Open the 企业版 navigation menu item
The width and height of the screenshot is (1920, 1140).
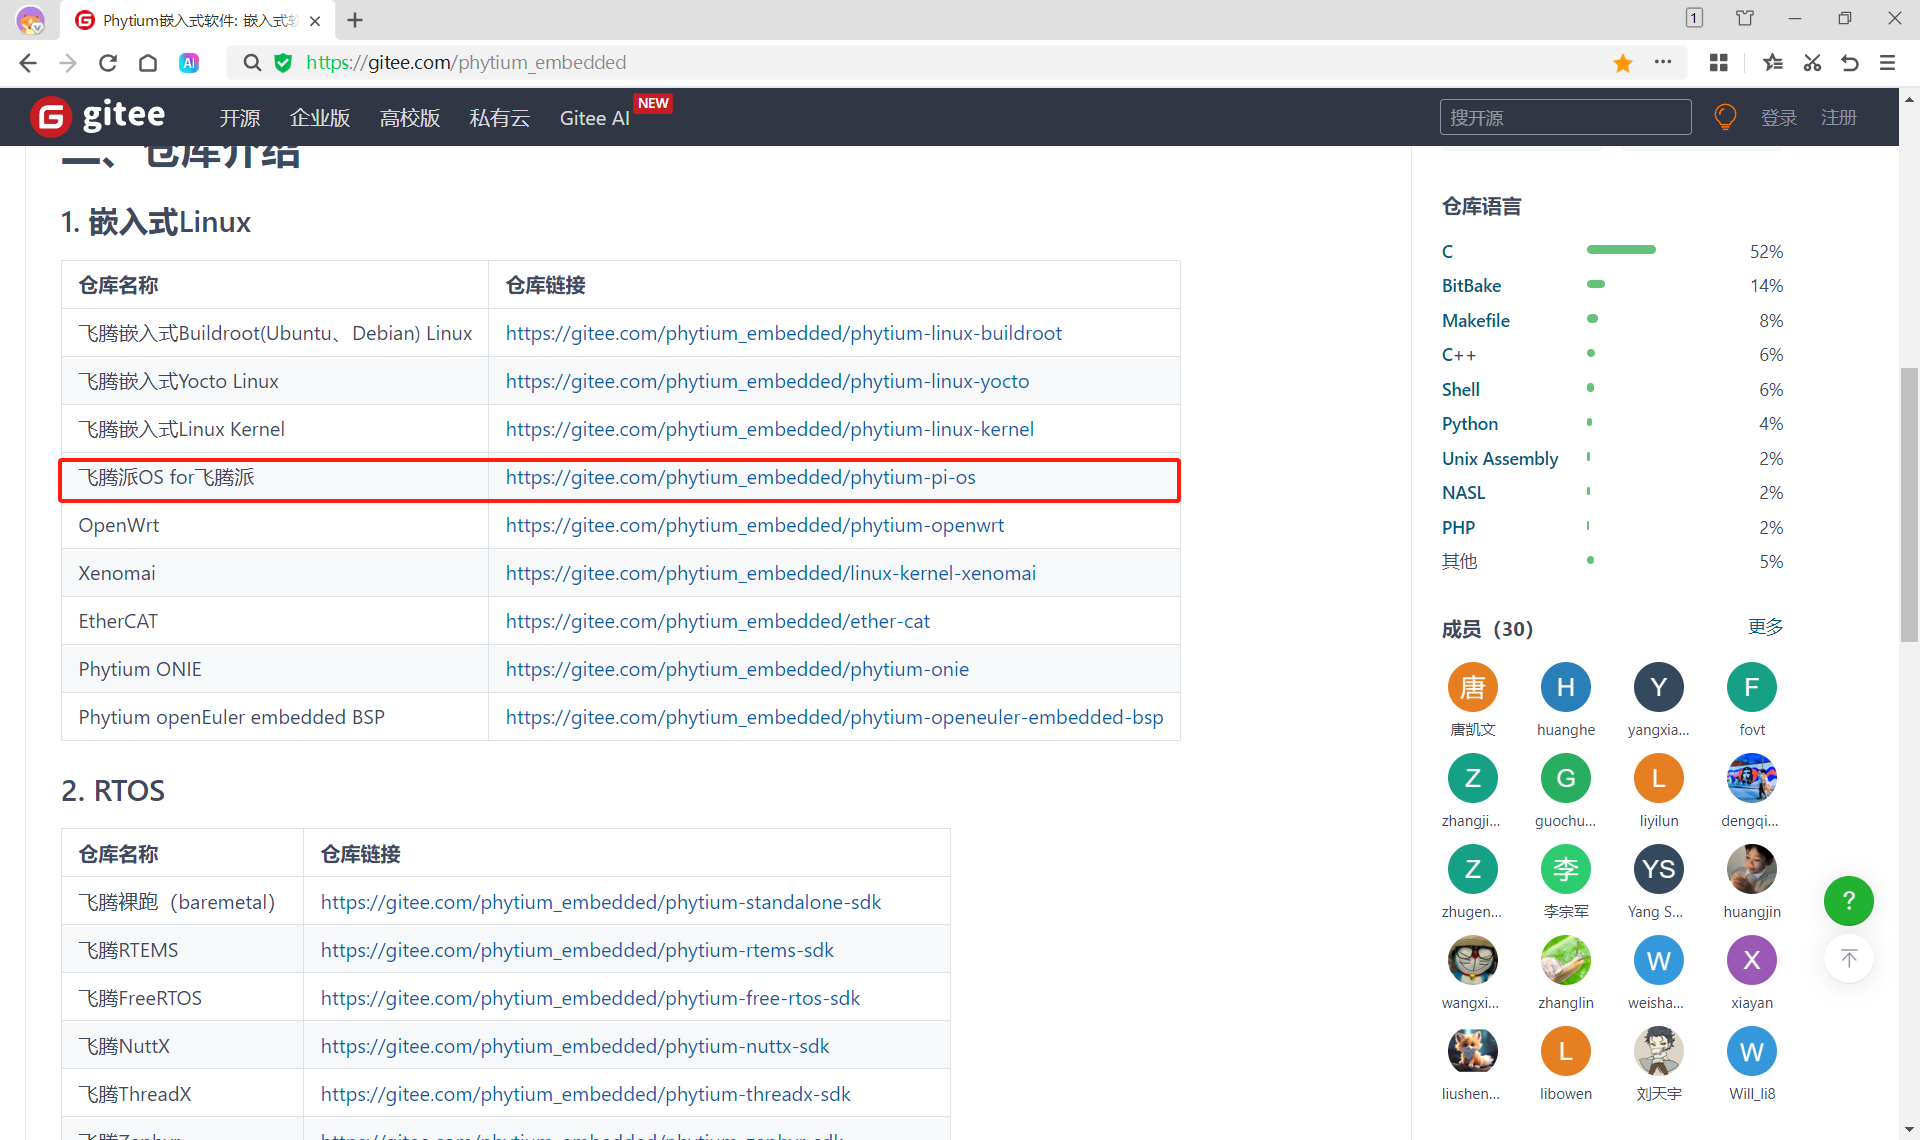[x=320, y=118]
